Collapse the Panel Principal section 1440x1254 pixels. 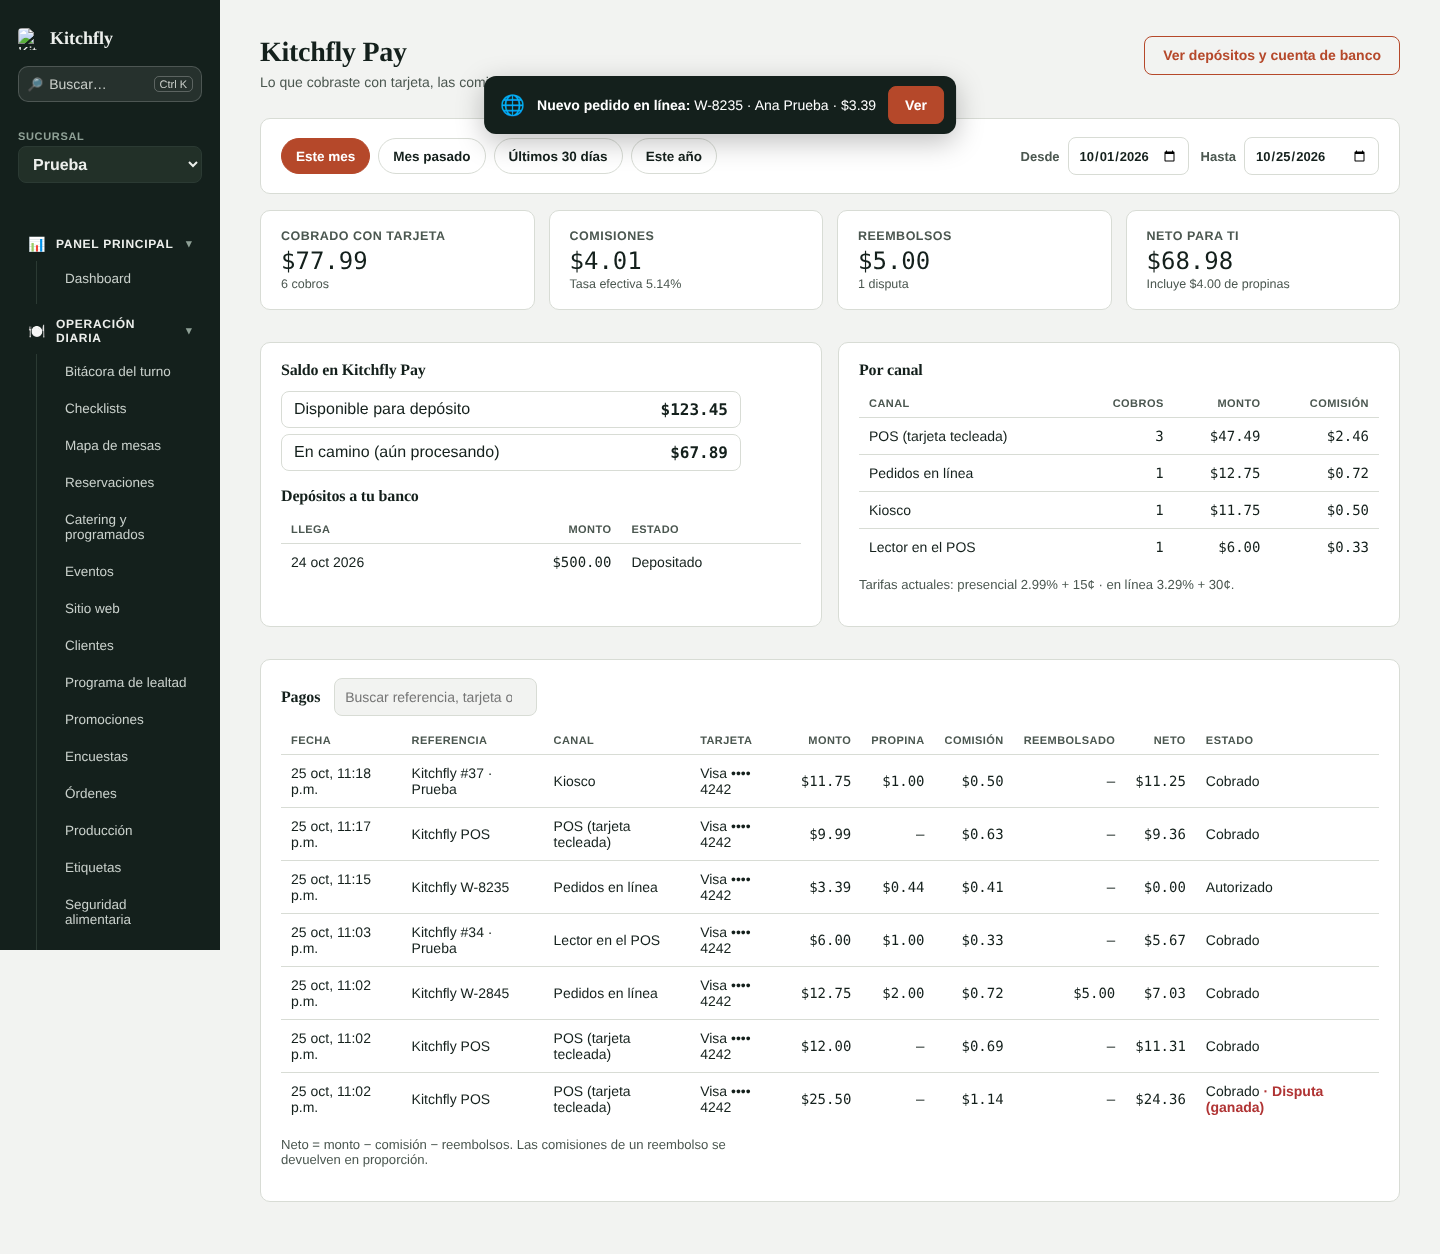(x=189, y=244)
